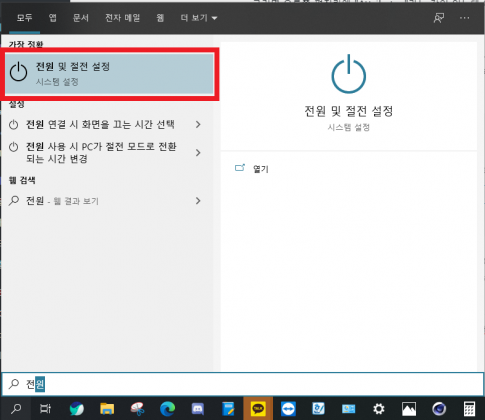Click 열기 in the preview pane

point(261,169)
